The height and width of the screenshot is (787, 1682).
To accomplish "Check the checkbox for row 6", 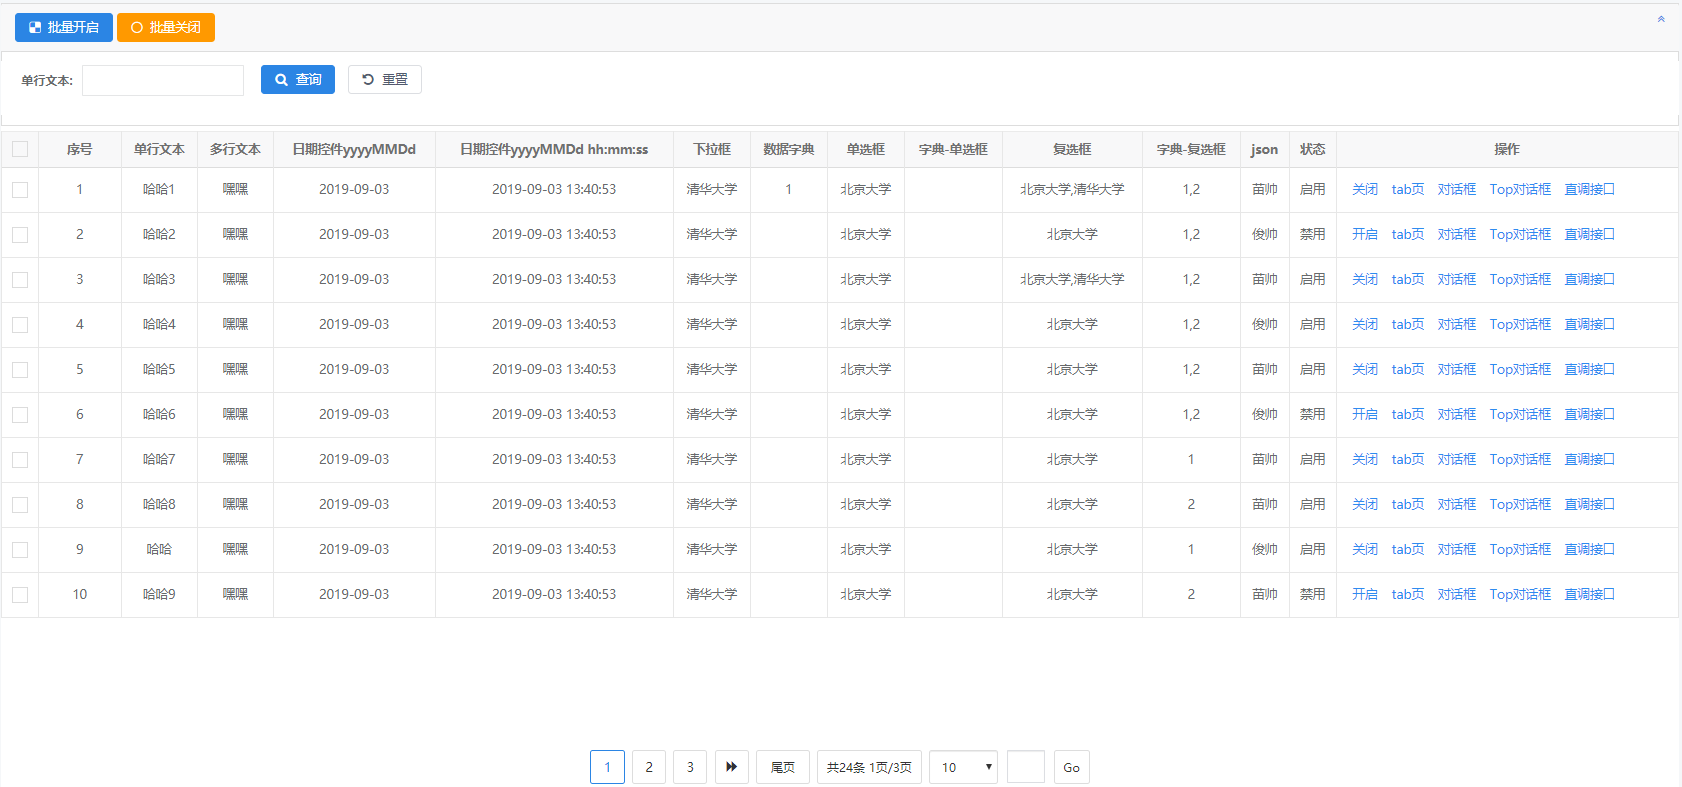I will (20, 414).
